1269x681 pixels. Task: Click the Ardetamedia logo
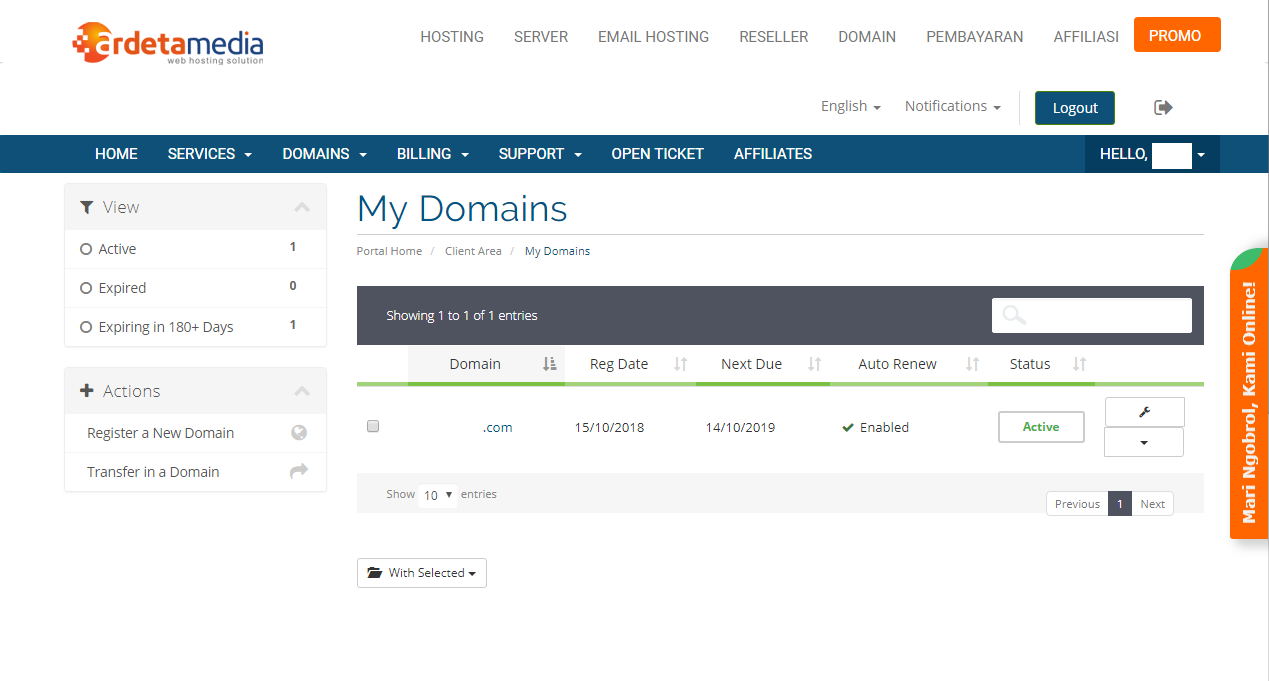coord(168,42)
